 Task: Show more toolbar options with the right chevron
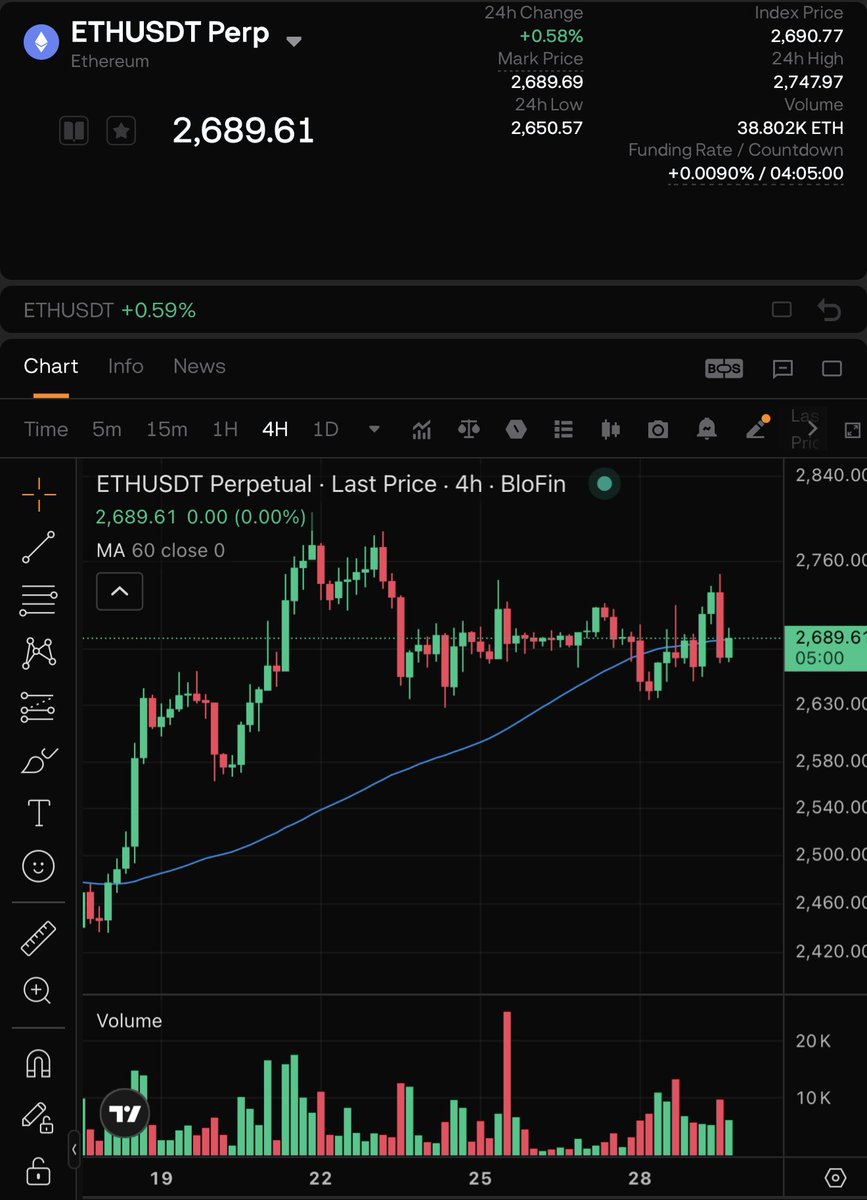coord(812,429)
